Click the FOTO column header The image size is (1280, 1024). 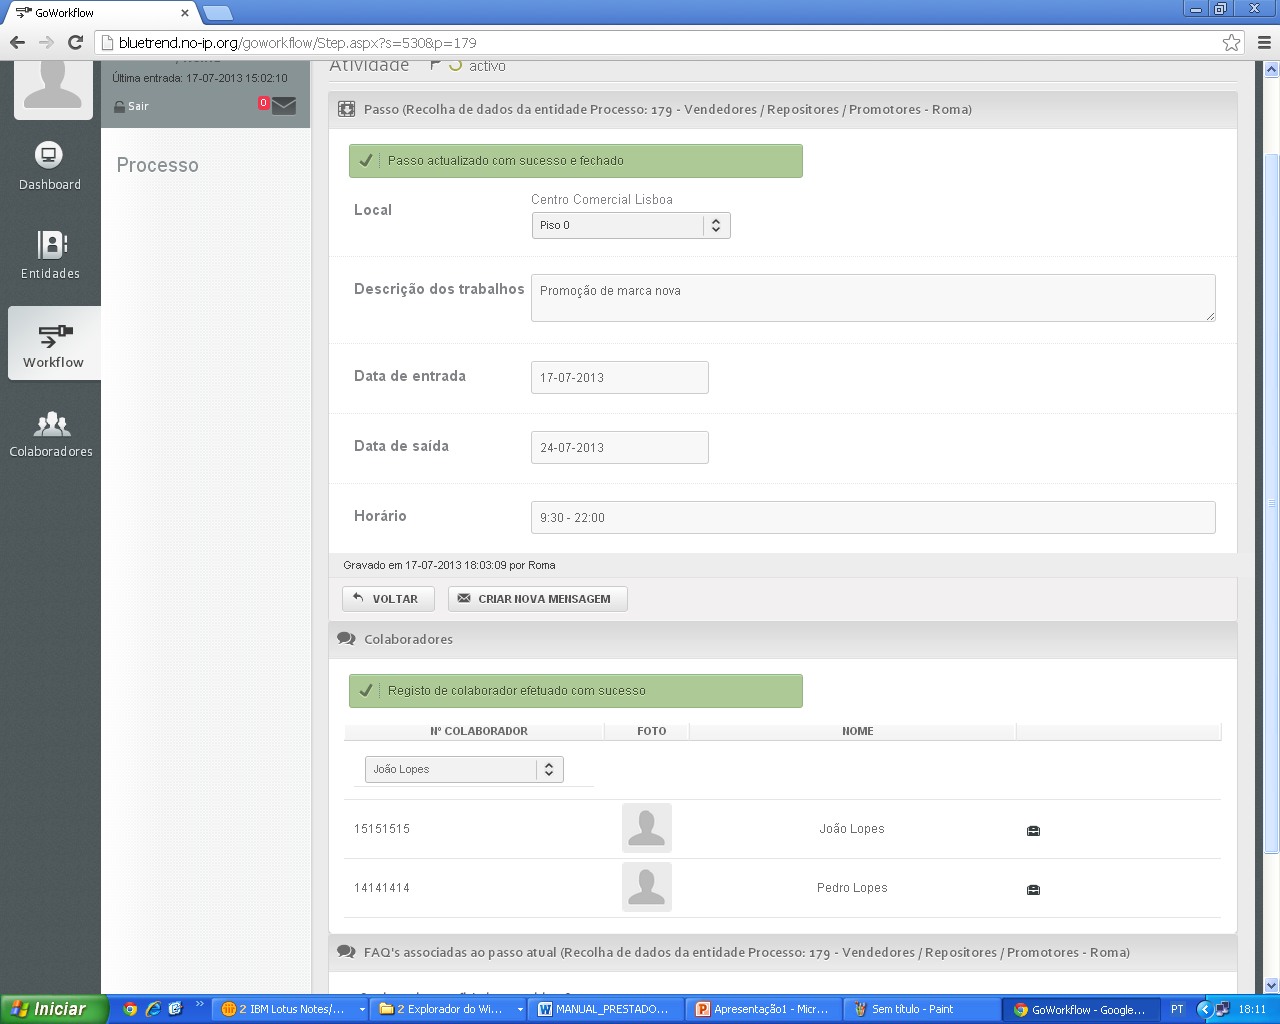[x=652, y=732]
